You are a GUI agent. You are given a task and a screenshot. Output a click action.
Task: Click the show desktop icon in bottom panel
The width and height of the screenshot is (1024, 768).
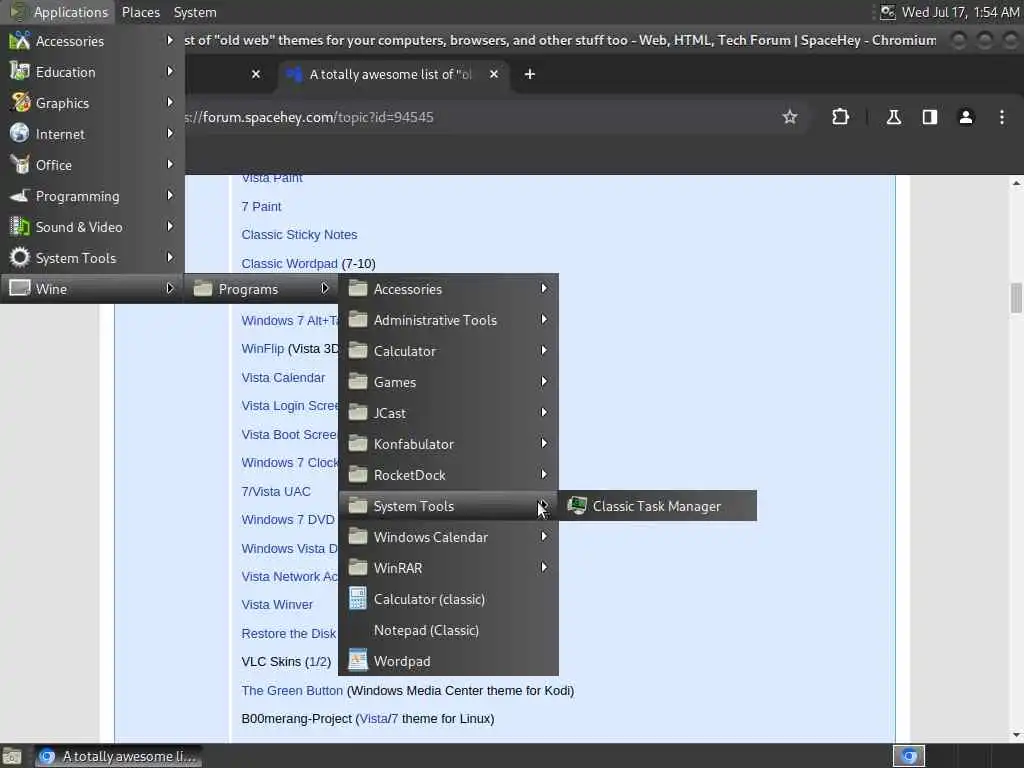point(12,757)
